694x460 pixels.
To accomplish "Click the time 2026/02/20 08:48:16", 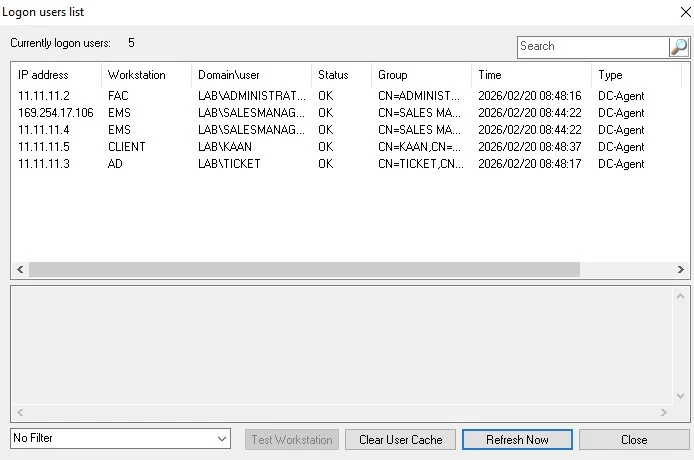I will [x=530, y=96].
